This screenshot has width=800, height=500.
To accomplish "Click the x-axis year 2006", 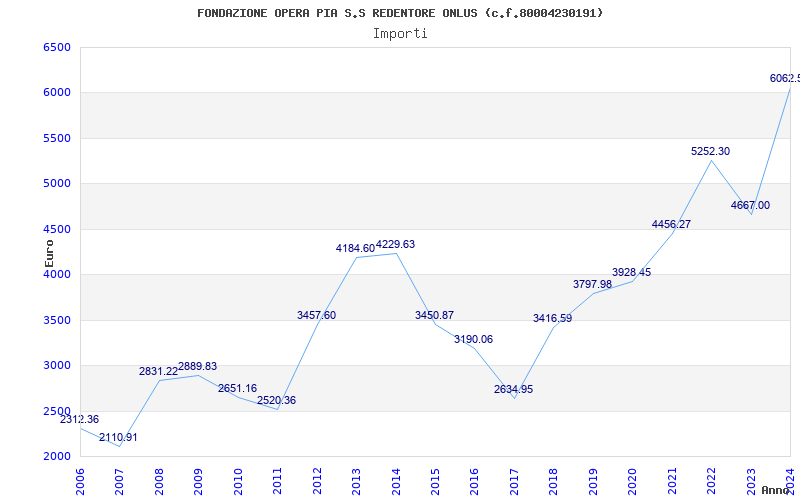I will coord(80,482).
